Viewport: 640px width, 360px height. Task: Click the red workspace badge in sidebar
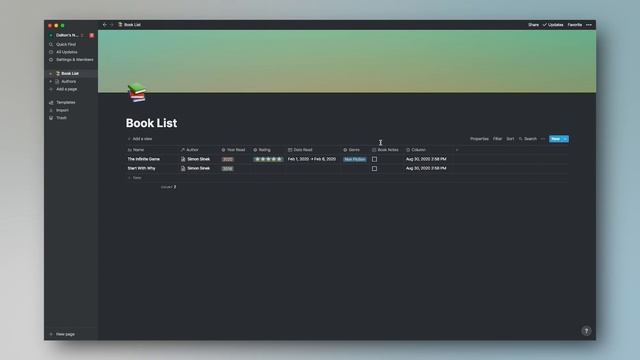coord(92,36)
